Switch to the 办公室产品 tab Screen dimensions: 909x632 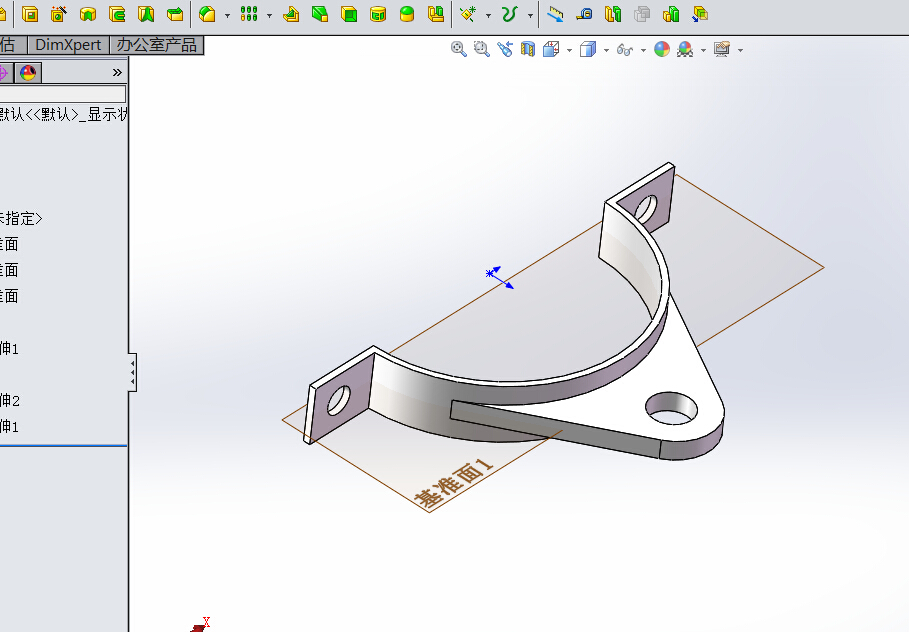tap(157, 45)
